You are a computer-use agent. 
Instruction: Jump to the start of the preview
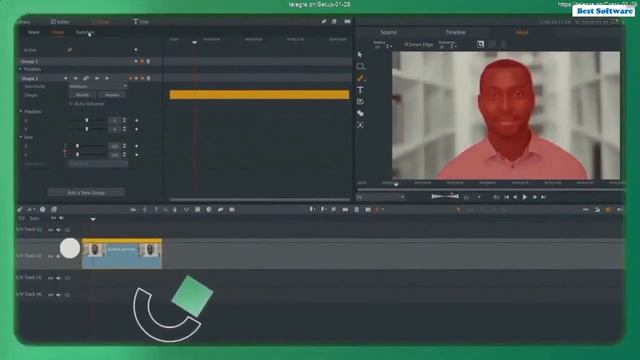[506, 197]
